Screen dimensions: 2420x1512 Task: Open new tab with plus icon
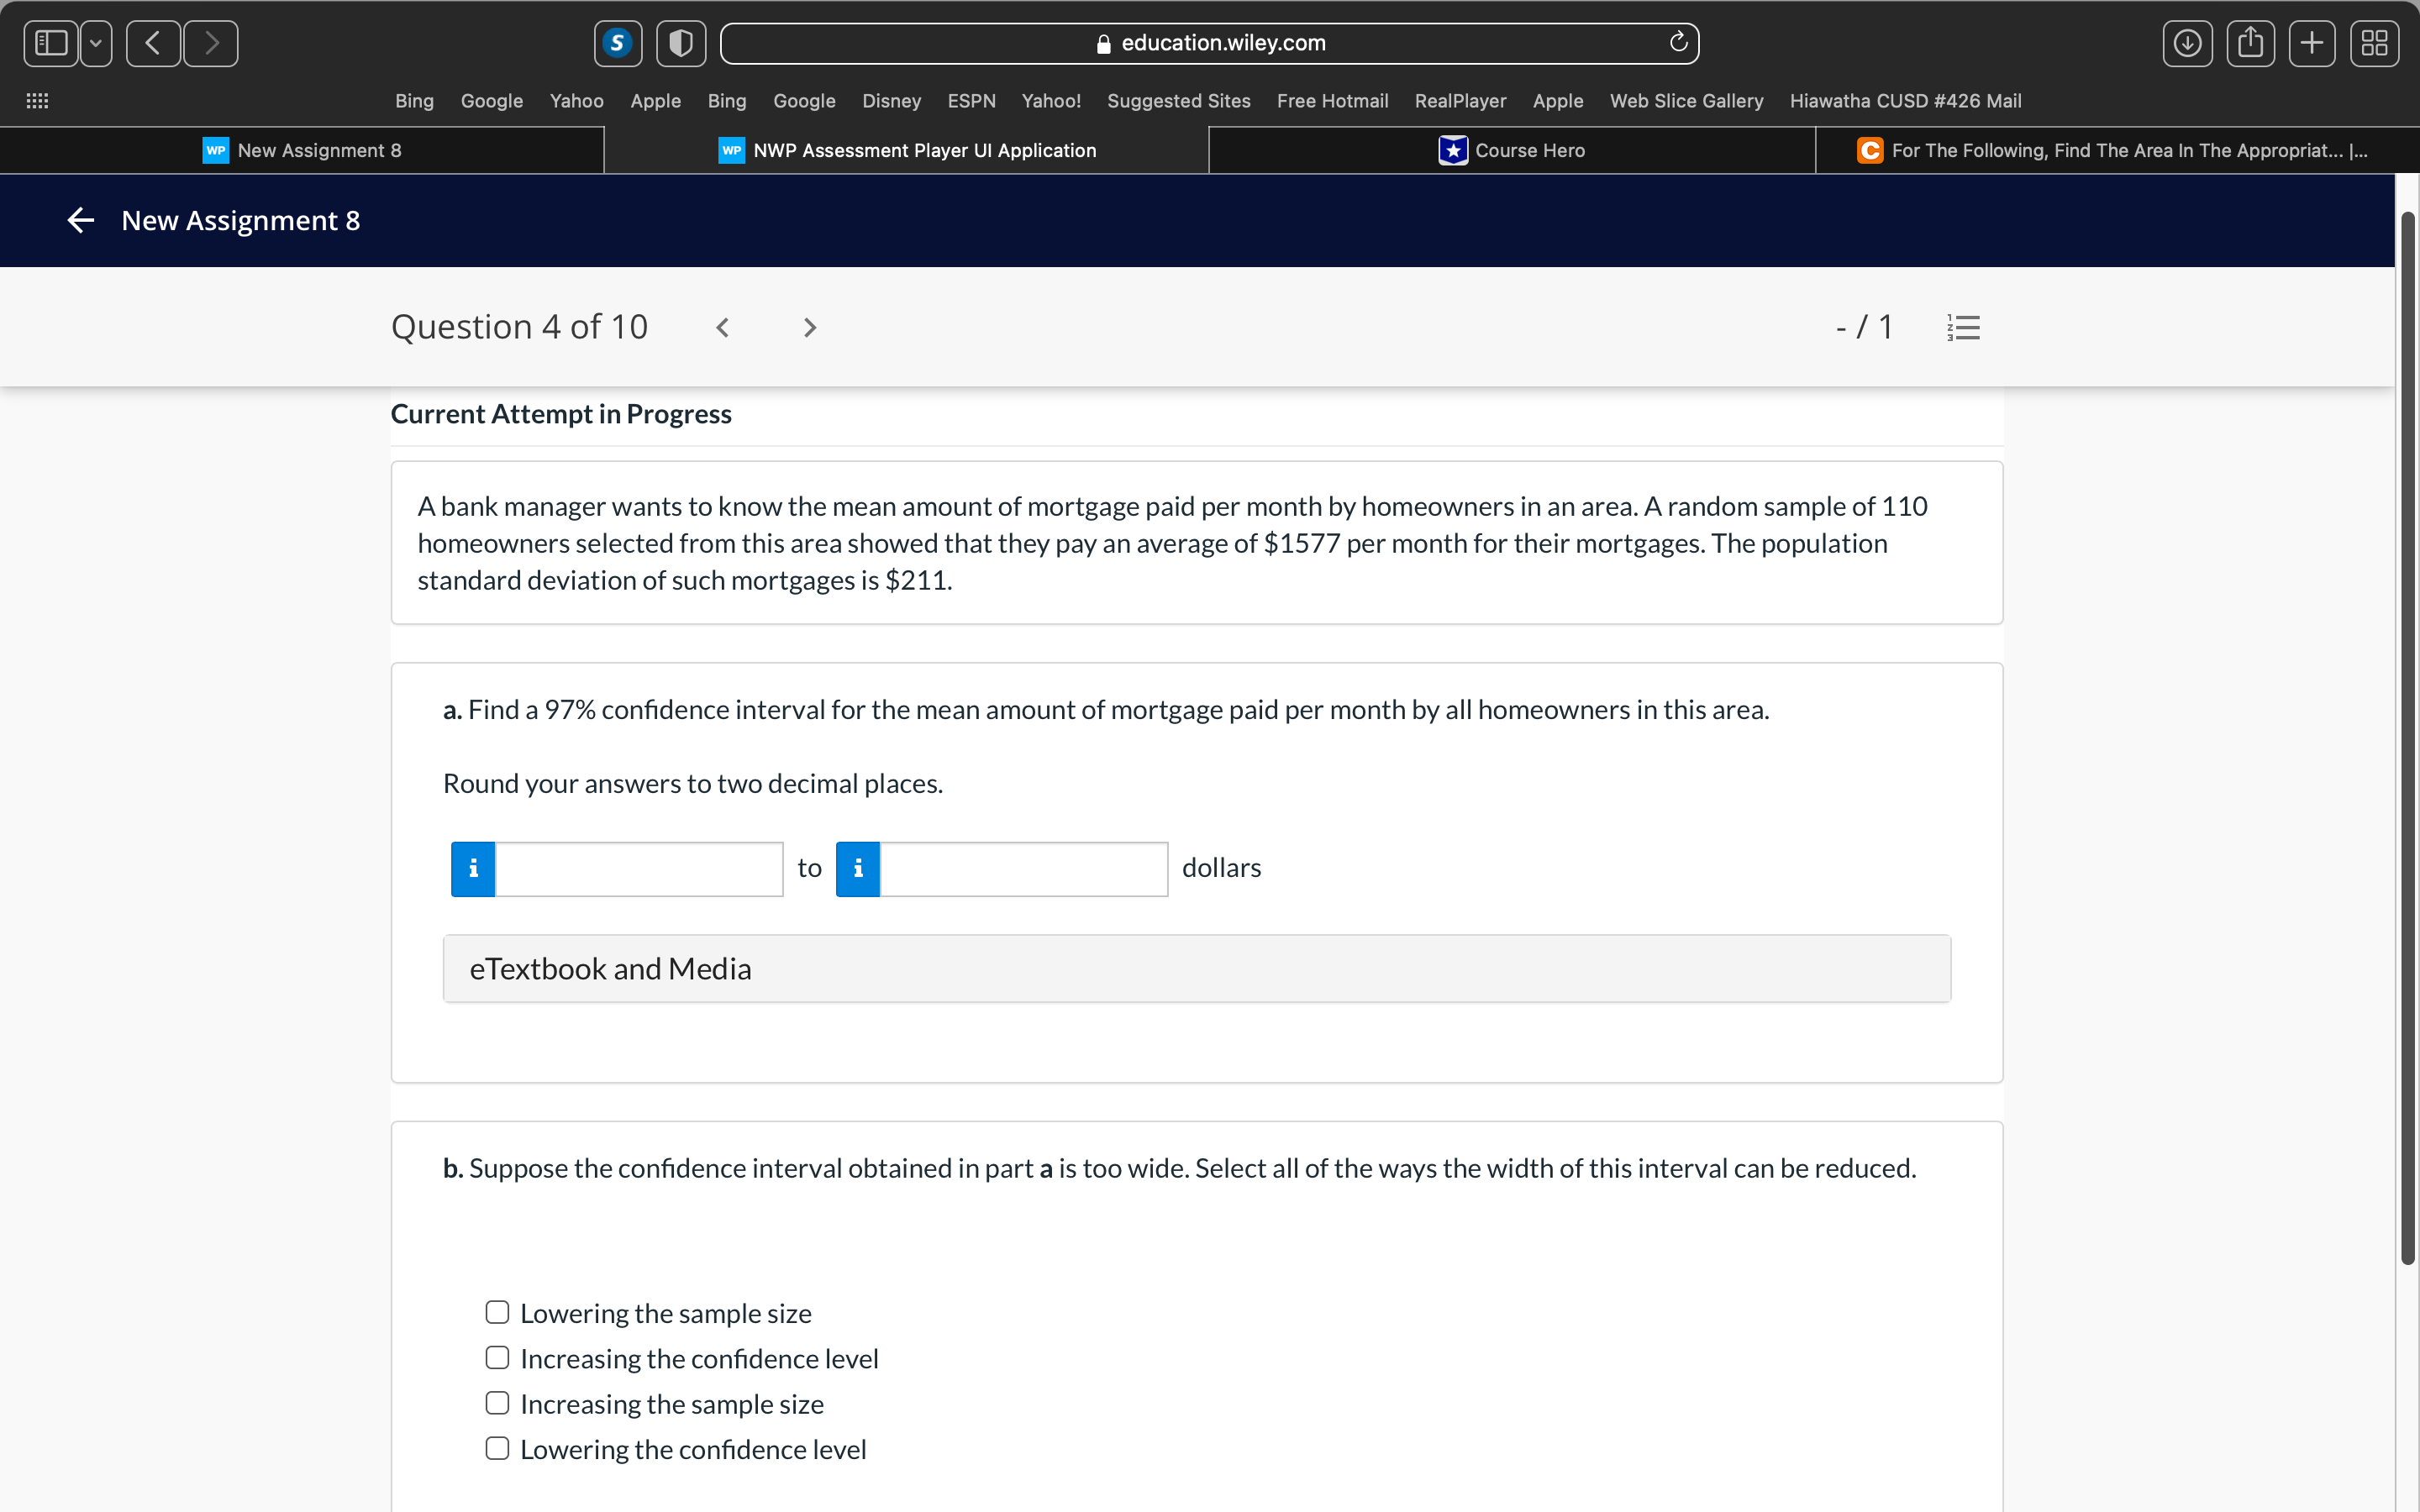pyautogui.click(x=2312, y=43)
